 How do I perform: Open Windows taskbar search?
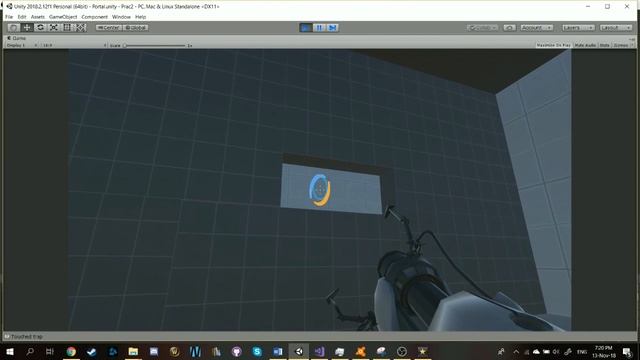coord(30,351)
